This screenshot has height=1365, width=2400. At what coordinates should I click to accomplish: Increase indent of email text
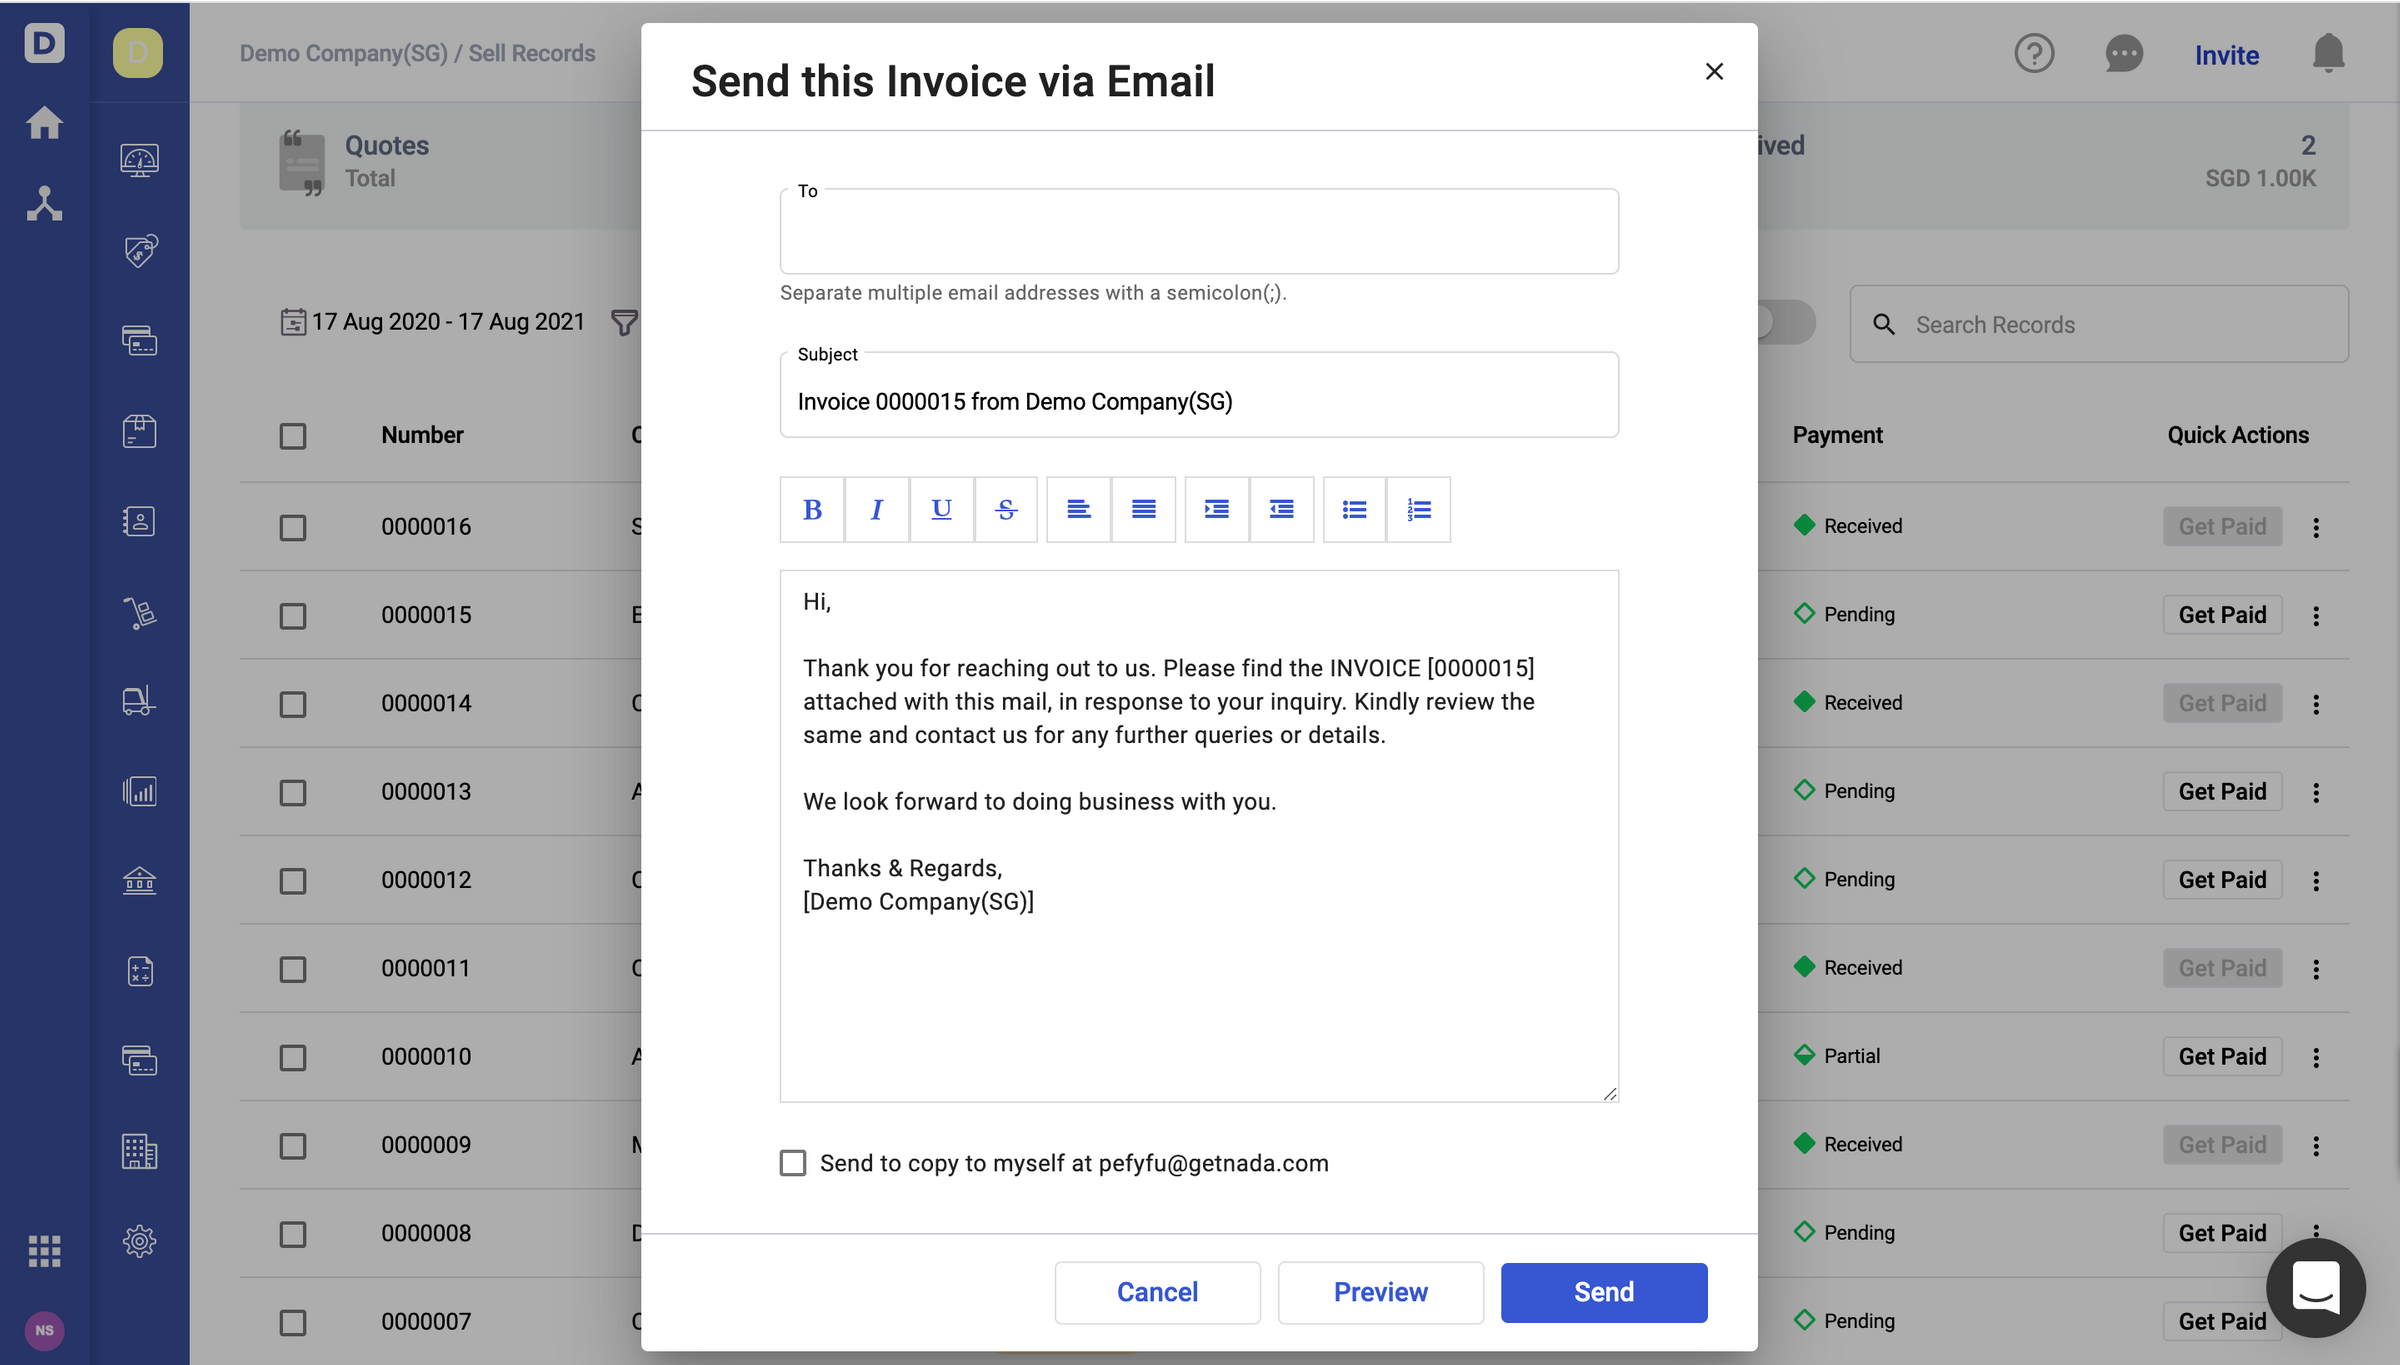(x=1216, y=510)
